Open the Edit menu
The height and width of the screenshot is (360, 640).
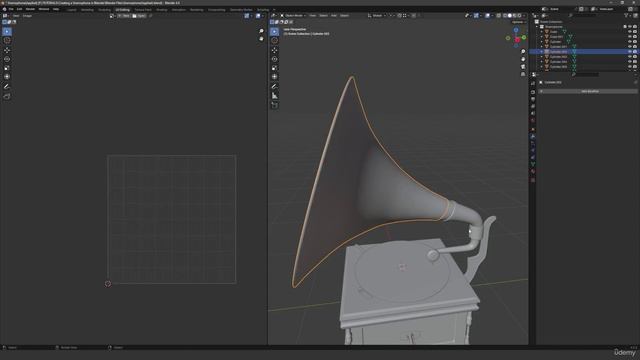click(19, 9)
